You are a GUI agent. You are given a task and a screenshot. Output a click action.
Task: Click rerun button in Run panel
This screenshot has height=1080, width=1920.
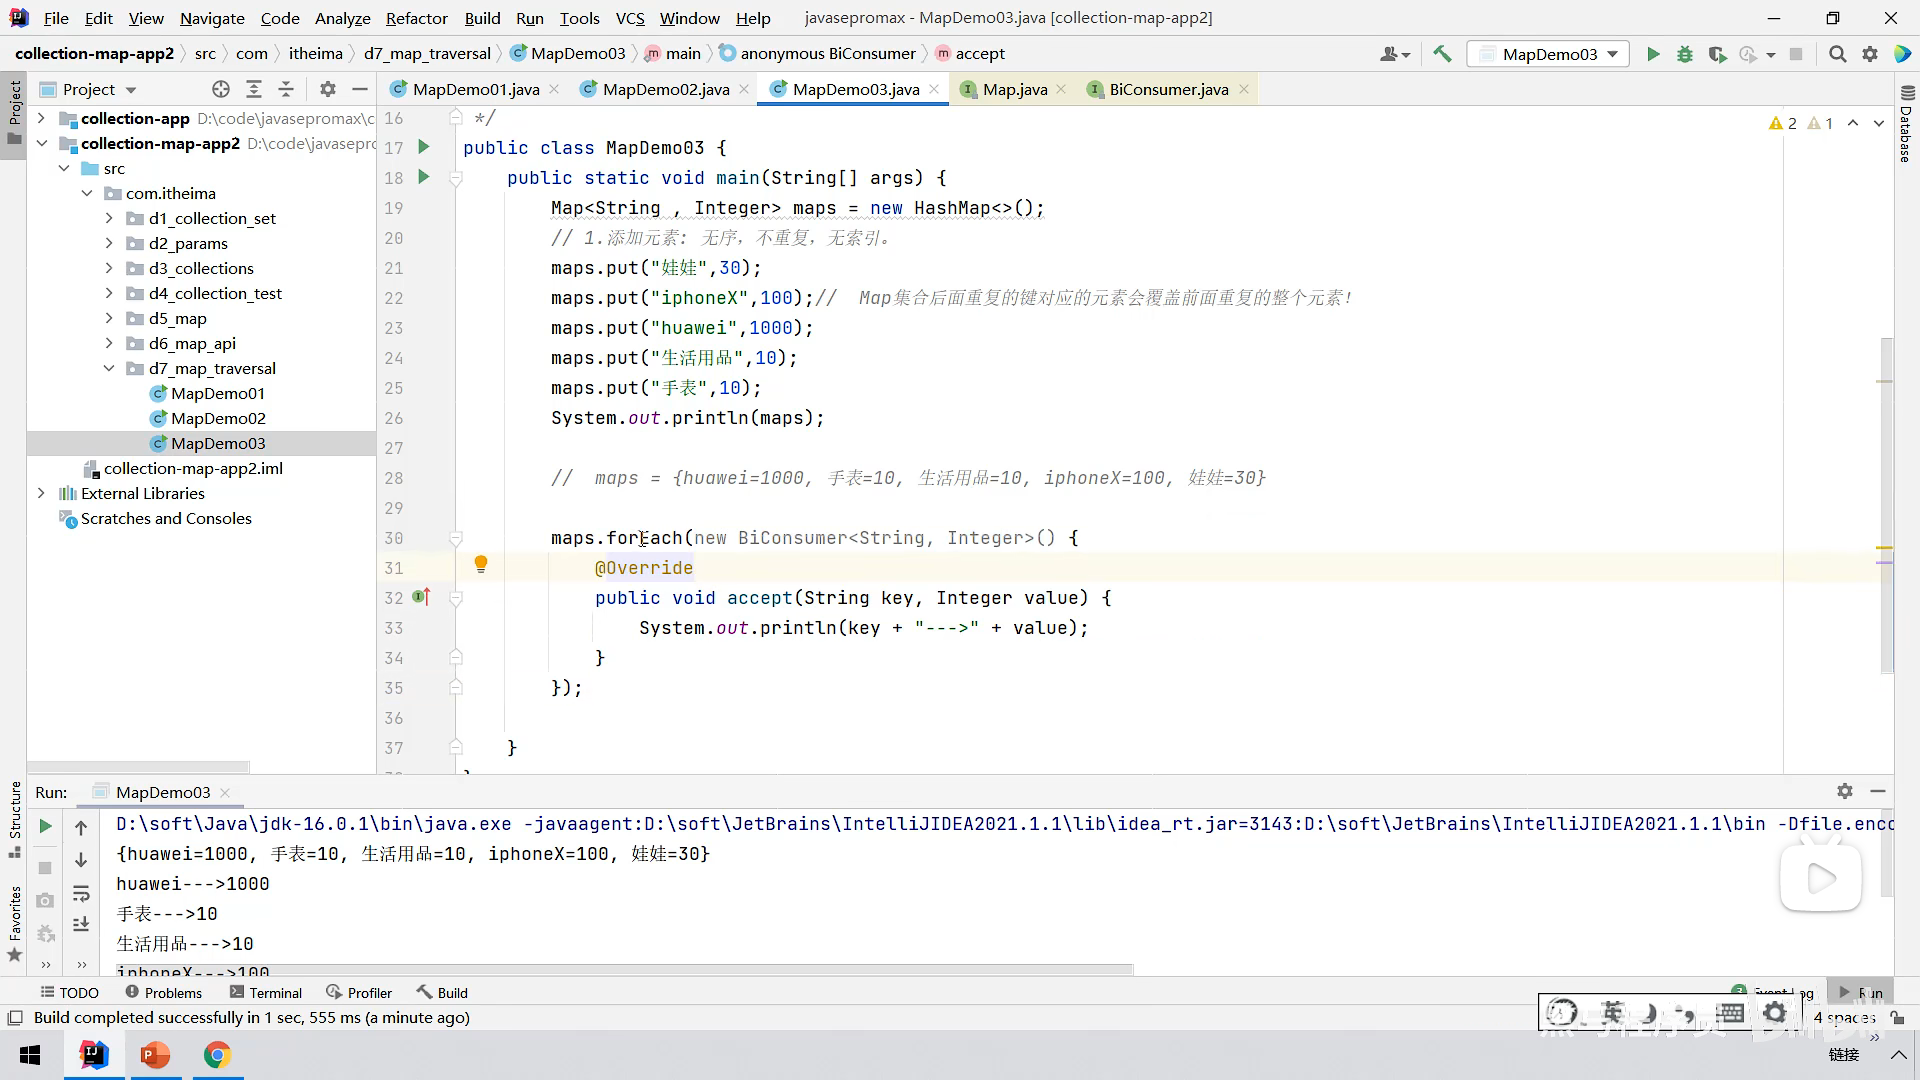pyautogui.click(x=45, y=826)
